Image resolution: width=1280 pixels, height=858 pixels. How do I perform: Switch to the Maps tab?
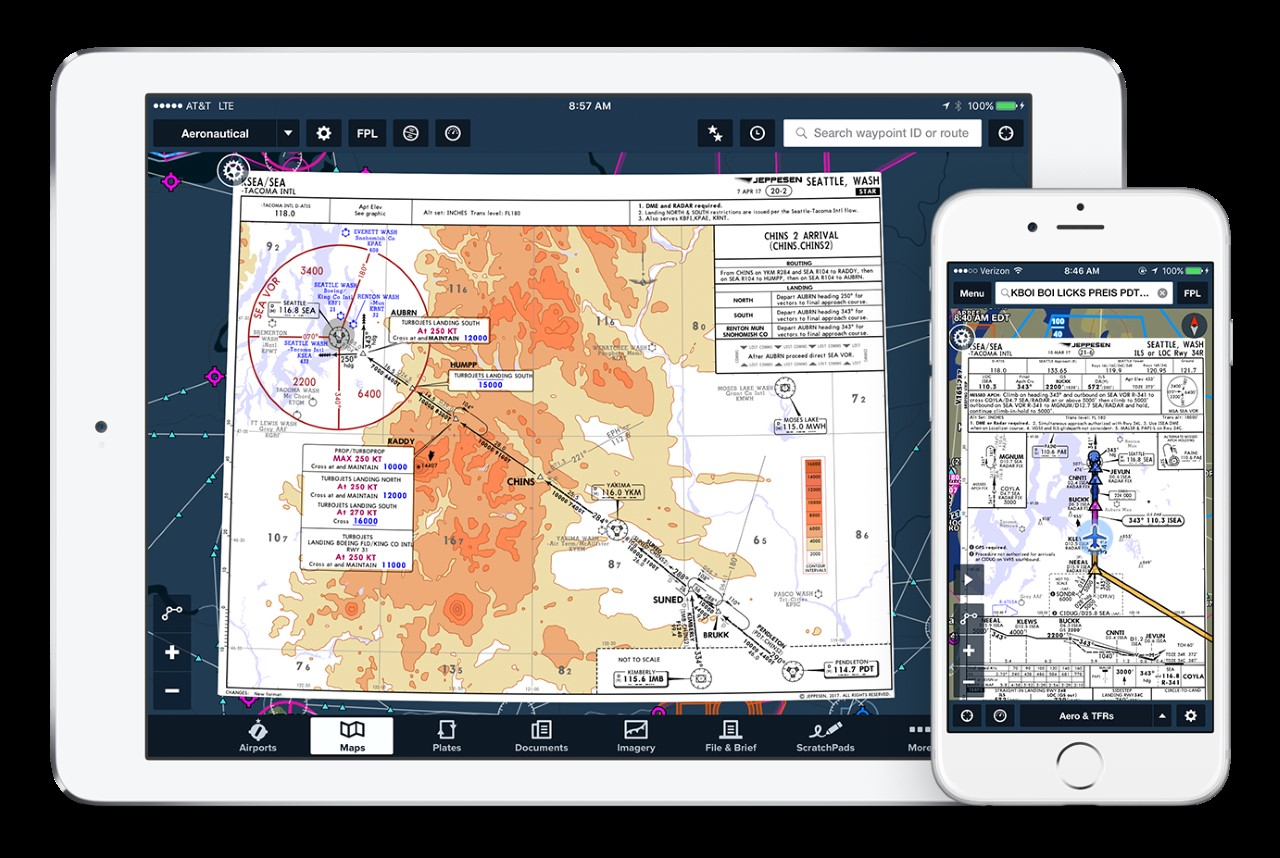pos(352,736)
